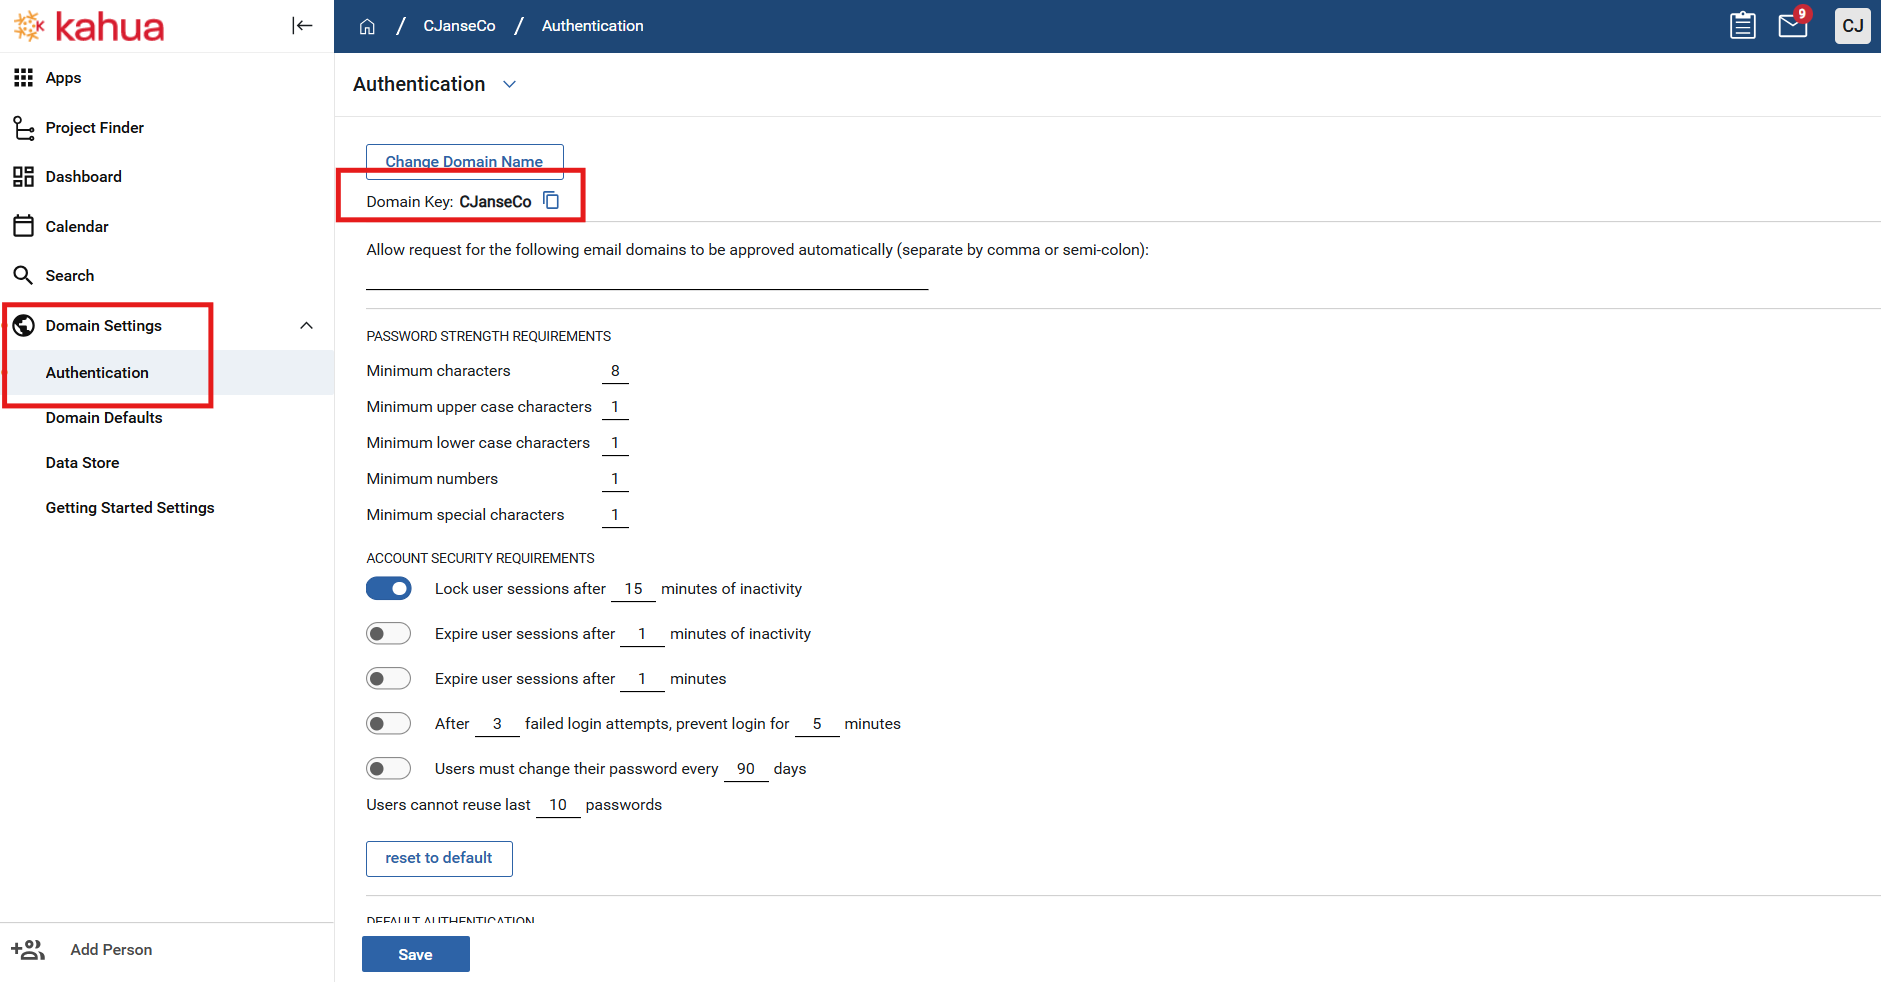Viewport: 1881px width, 982px height.
Task: Edit password change days field showing 90
Action: pyautogui.click(x=746, y=769)
